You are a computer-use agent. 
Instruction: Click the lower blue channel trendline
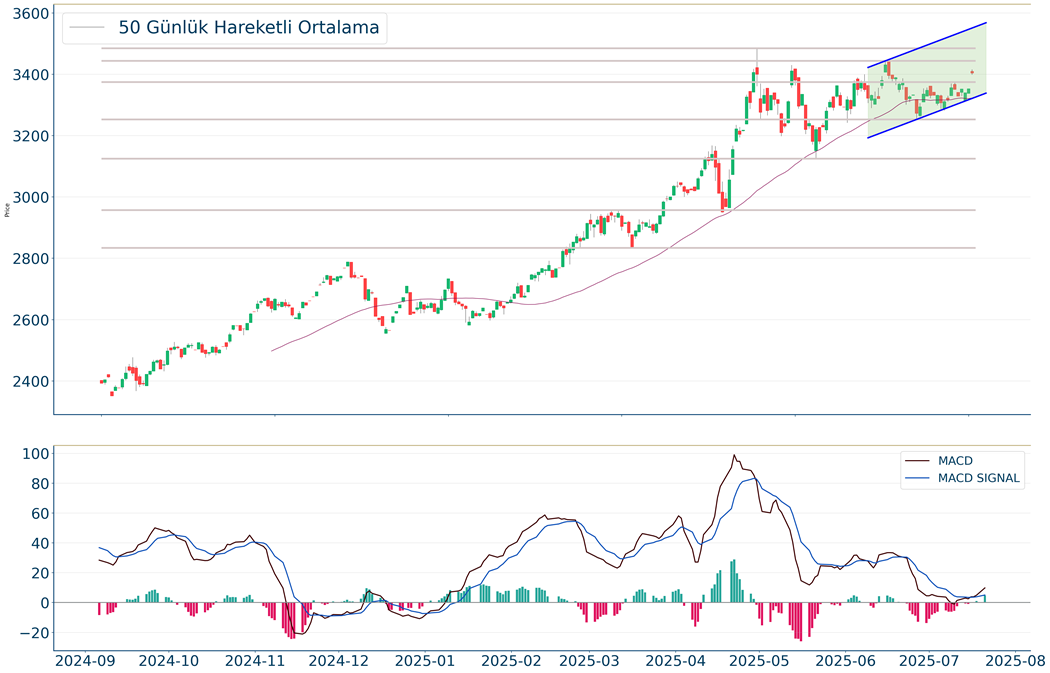tap(927, 115)
